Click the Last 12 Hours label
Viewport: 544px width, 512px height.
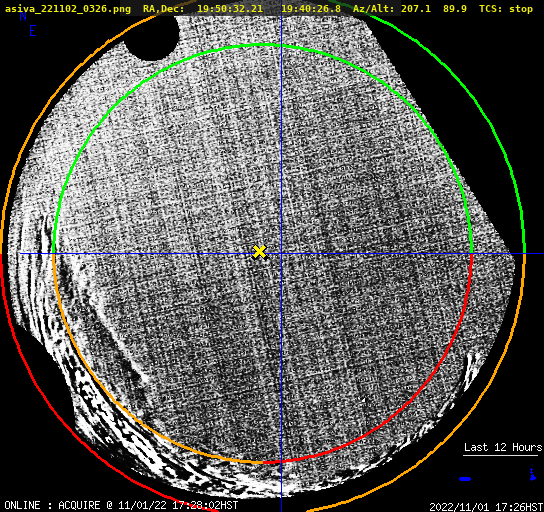coord(503,447)
